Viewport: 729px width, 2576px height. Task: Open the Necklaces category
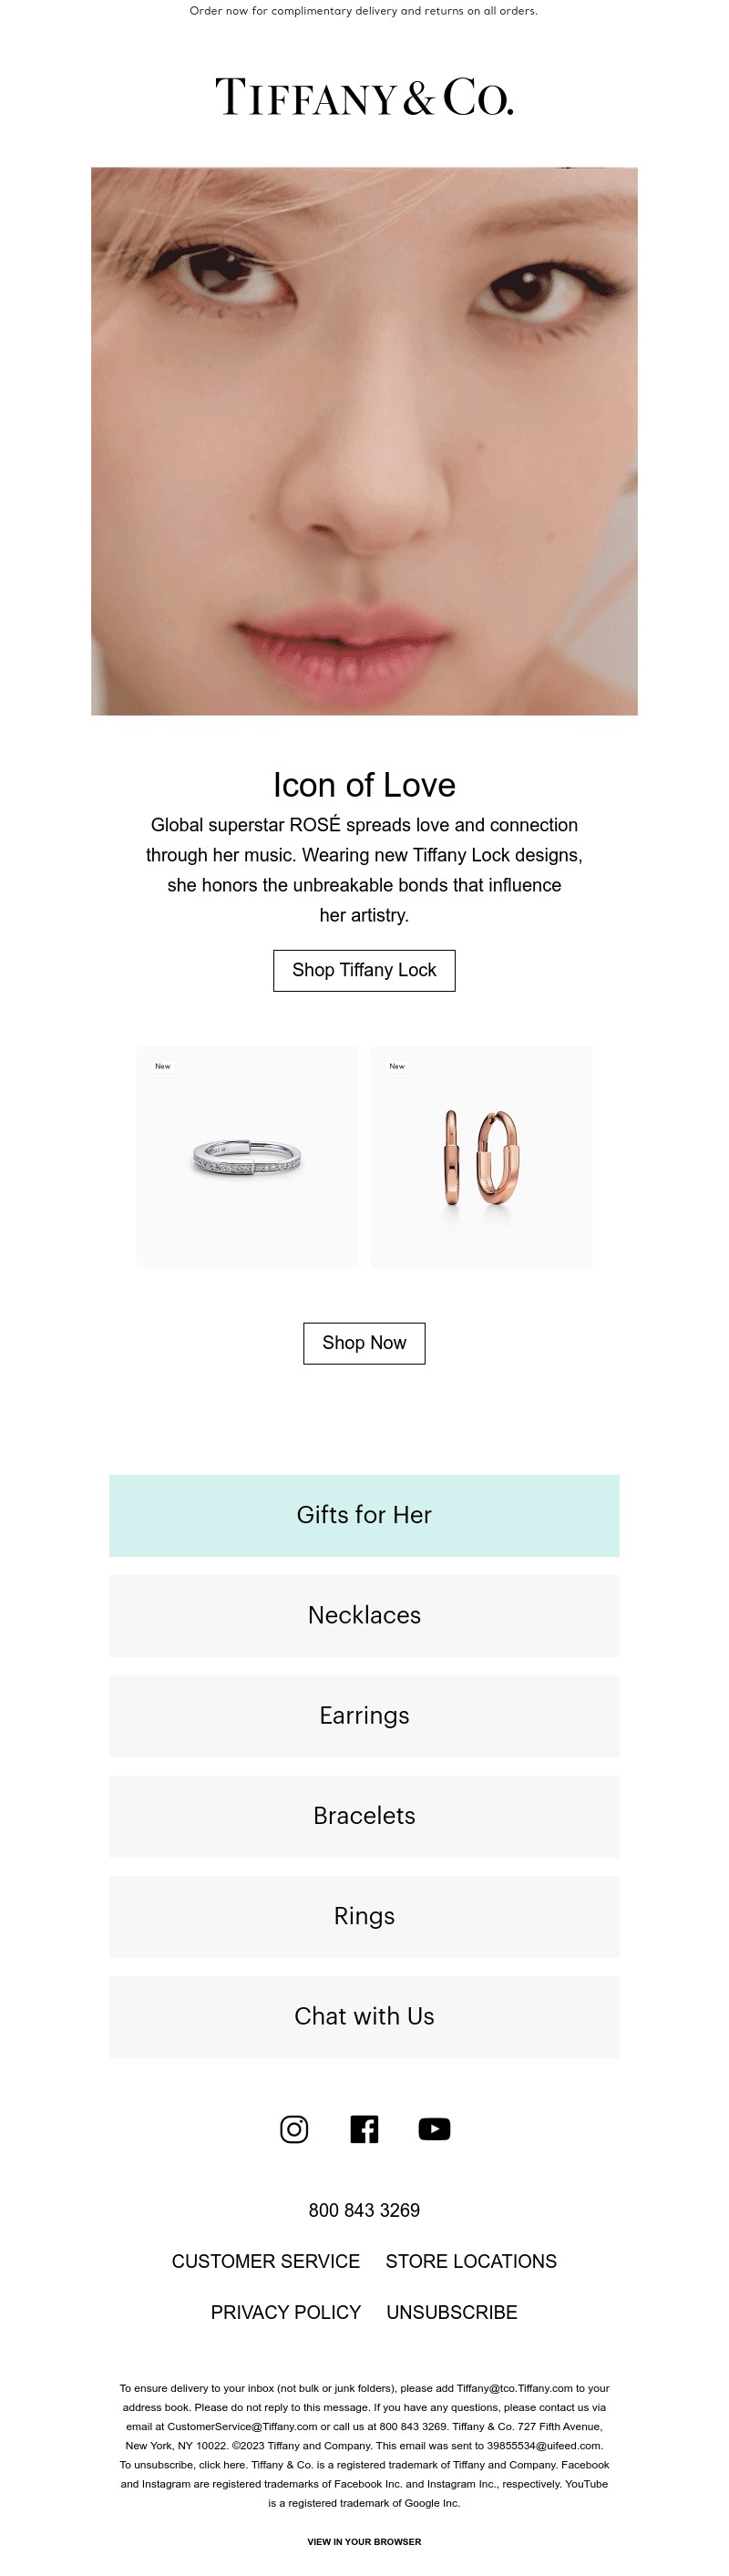tap(364, 1615)
